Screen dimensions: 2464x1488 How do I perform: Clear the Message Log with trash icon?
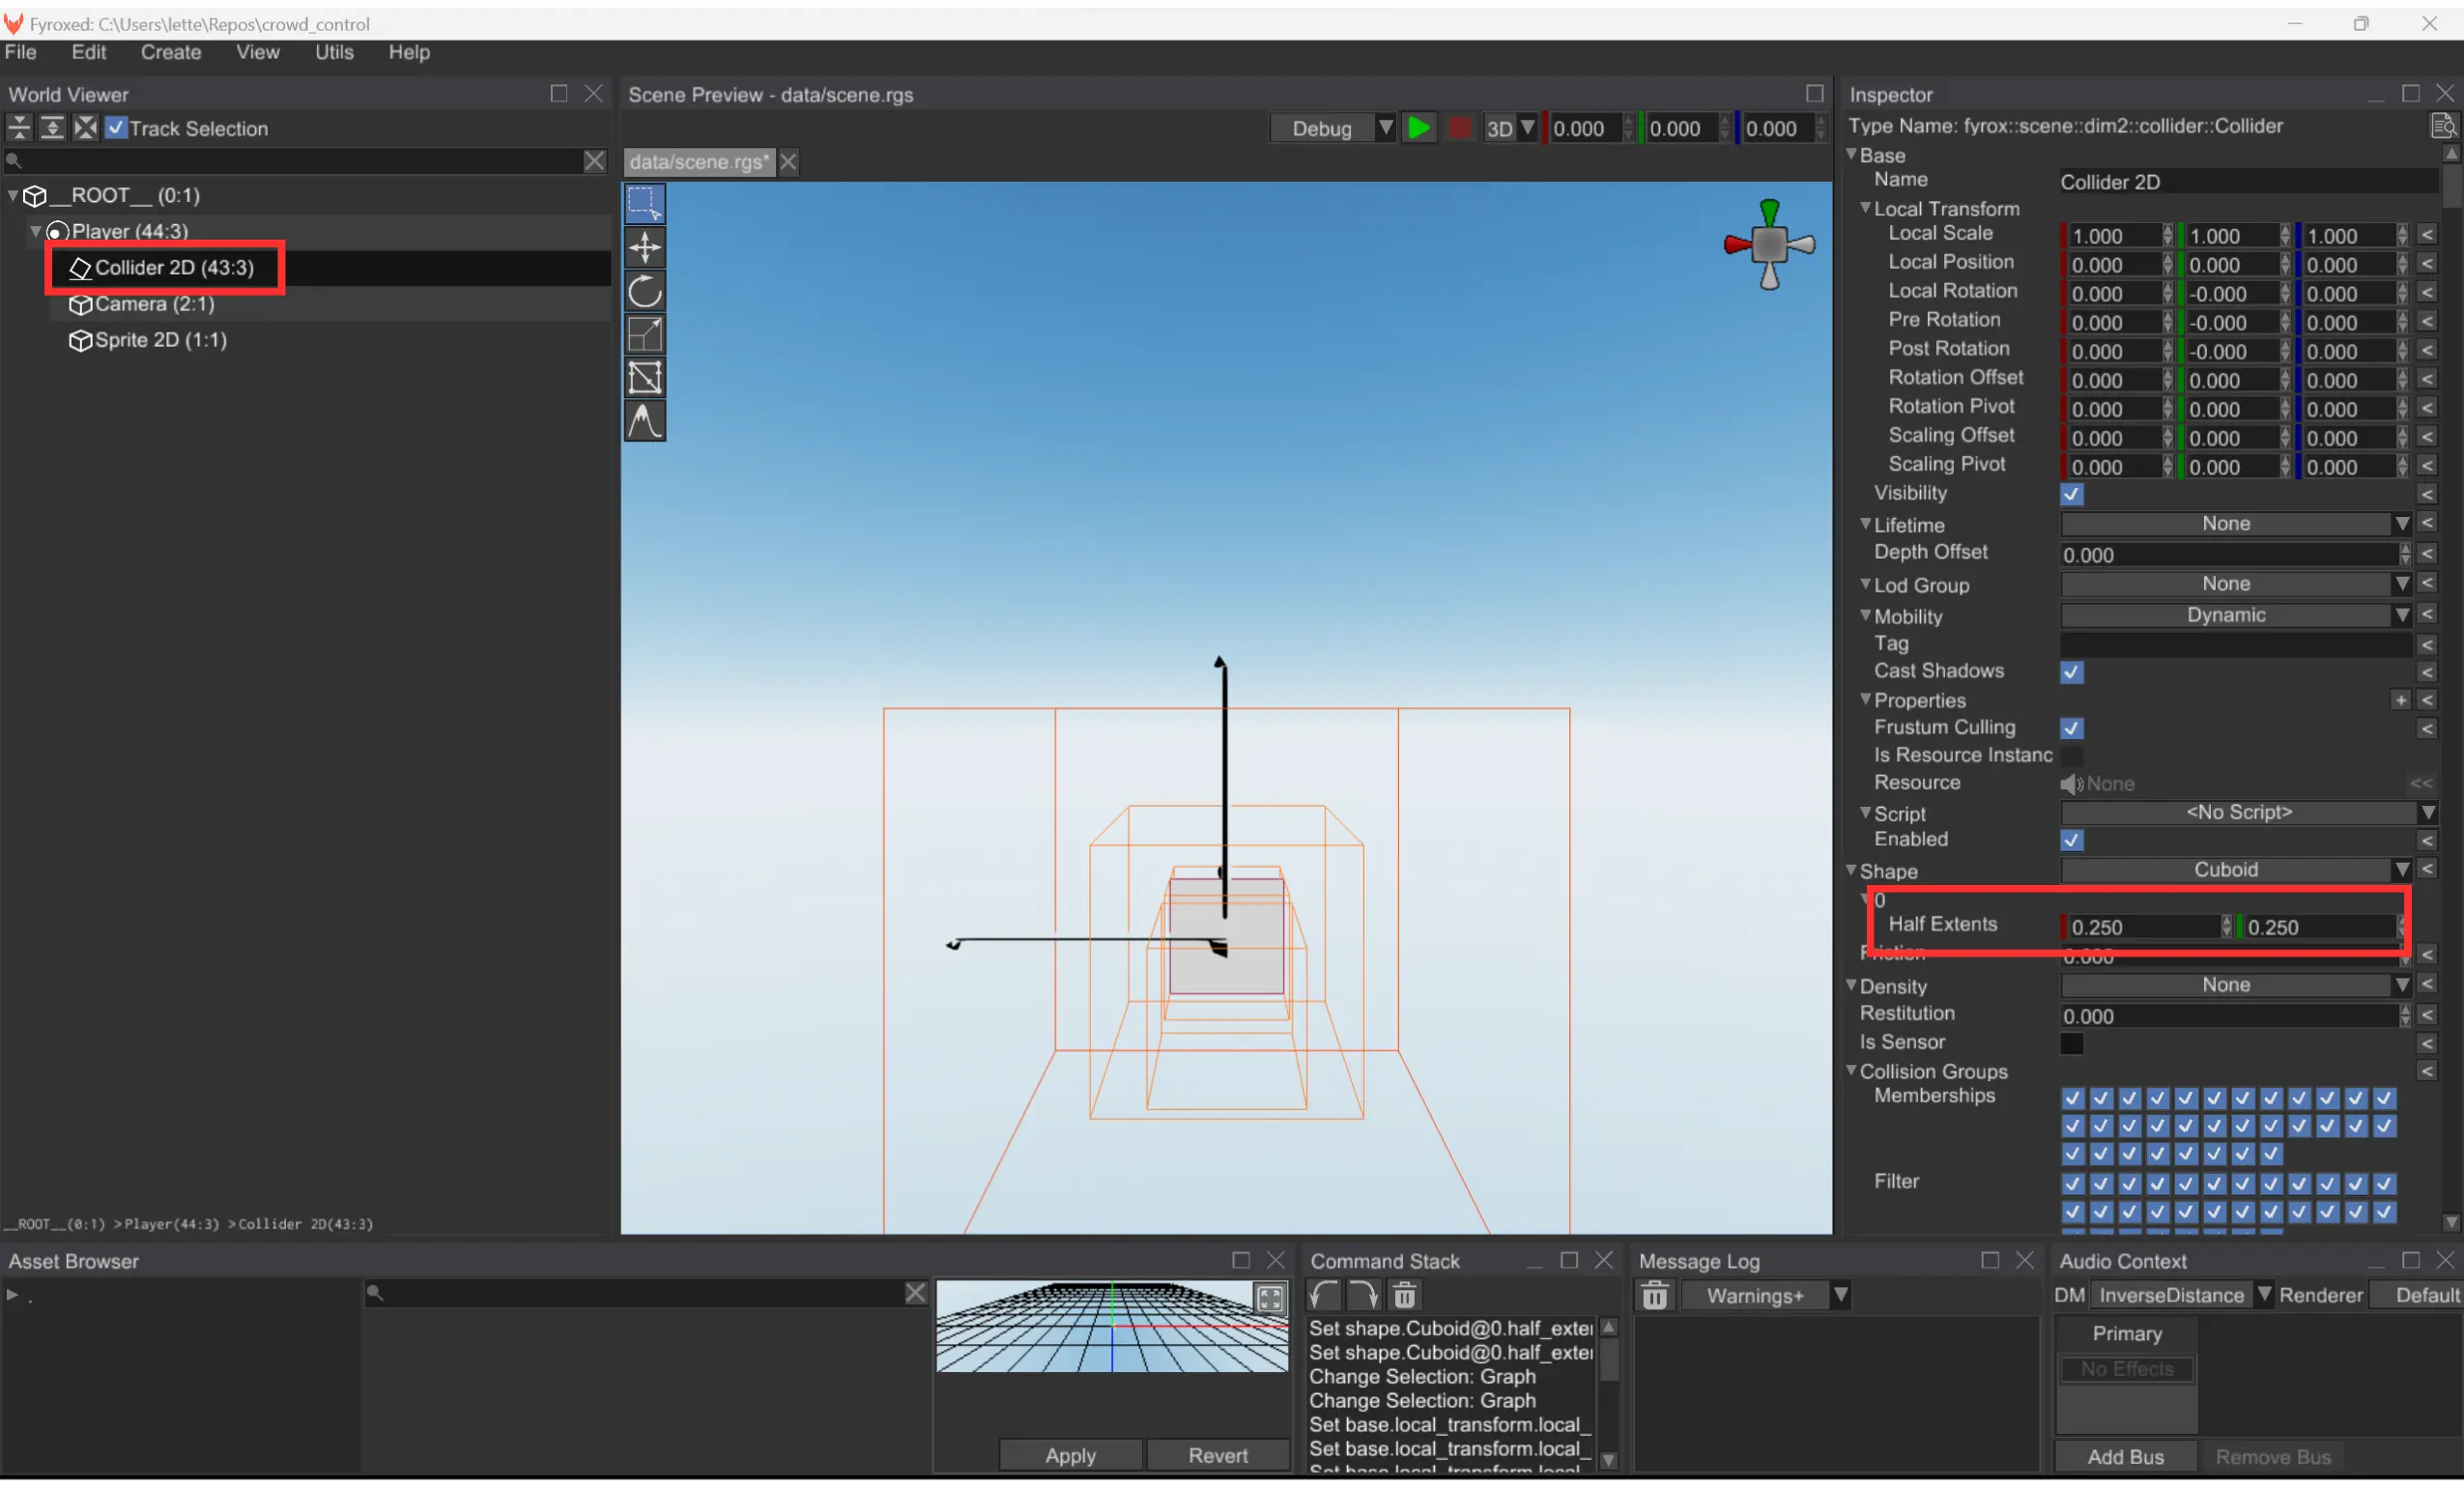(x=1655, y=1296)
